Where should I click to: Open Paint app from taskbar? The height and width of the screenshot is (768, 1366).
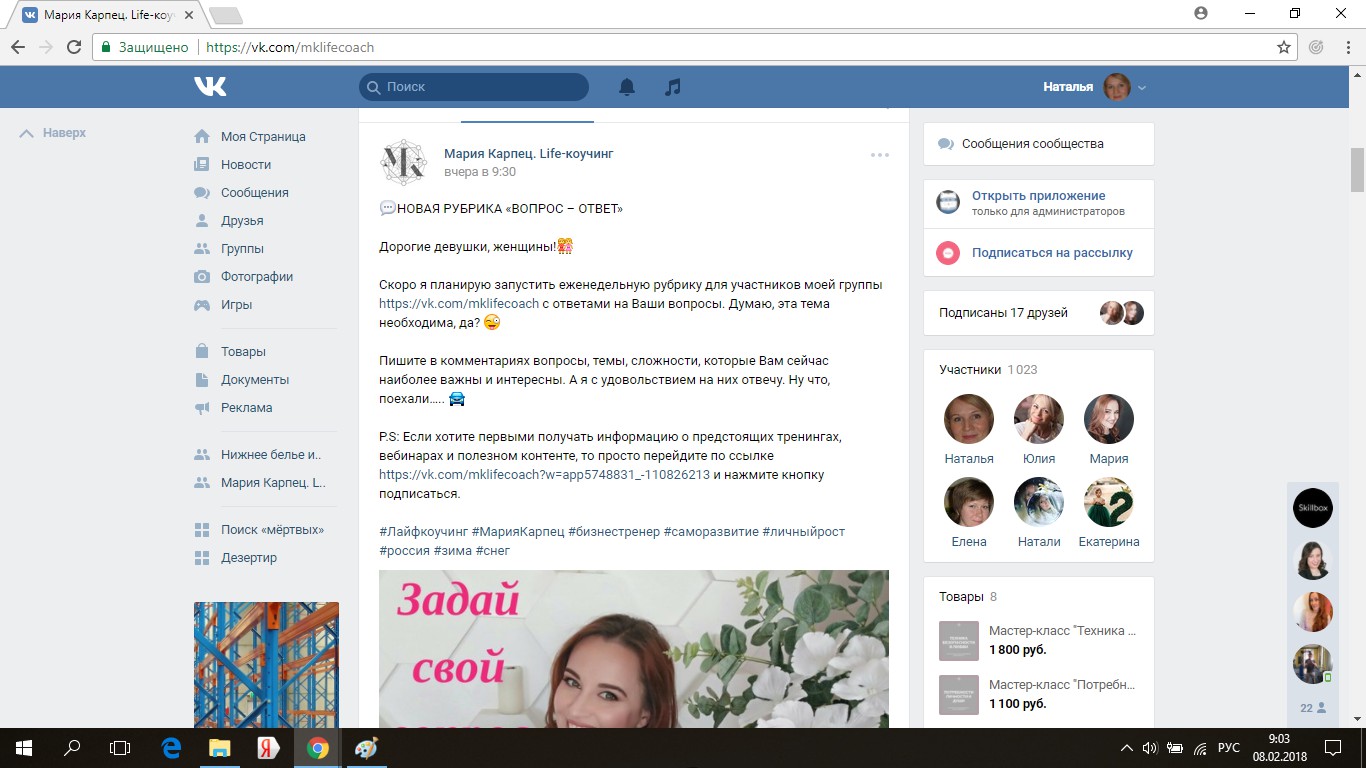pos(367,748)
